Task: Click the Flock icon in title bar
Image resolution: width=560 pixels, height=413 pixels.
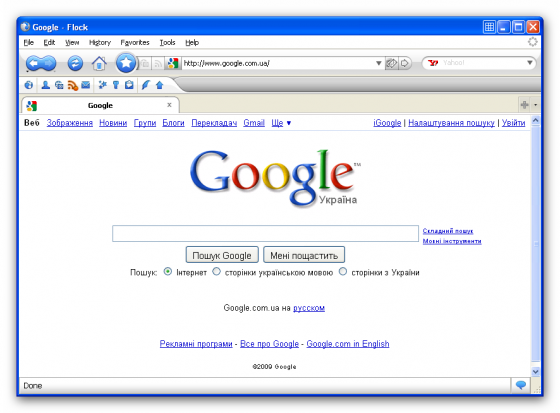Action: (25, 27)
